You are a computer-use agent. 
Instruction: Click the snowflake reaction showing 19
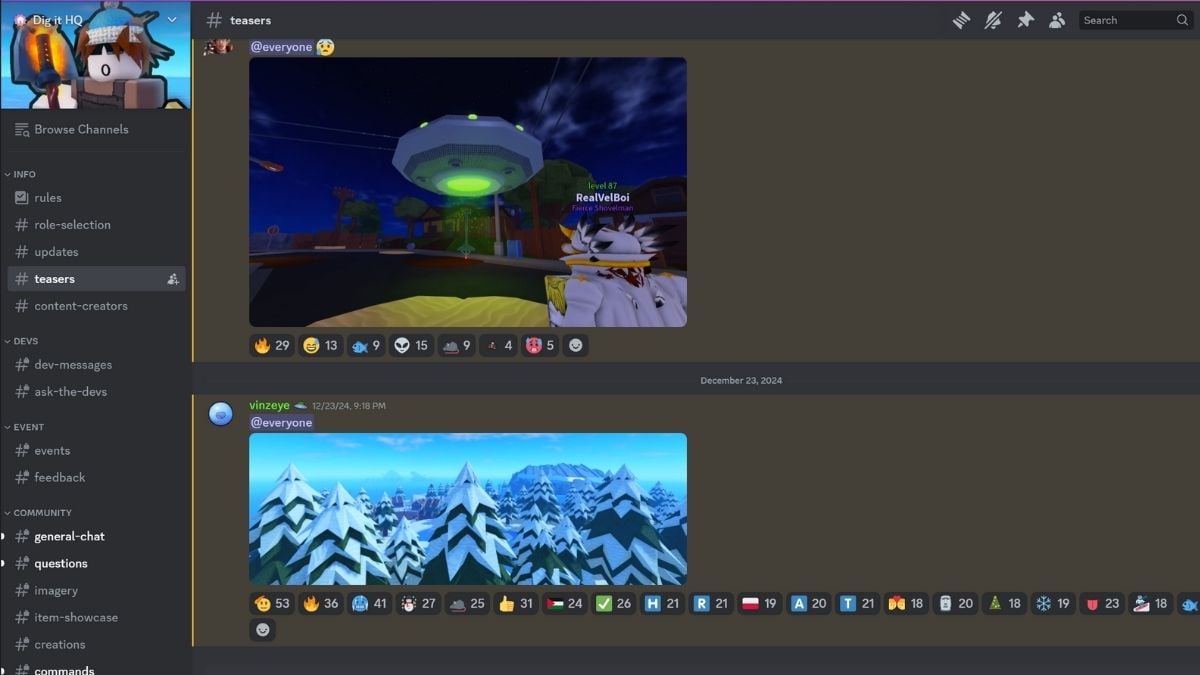point(1054,603)
